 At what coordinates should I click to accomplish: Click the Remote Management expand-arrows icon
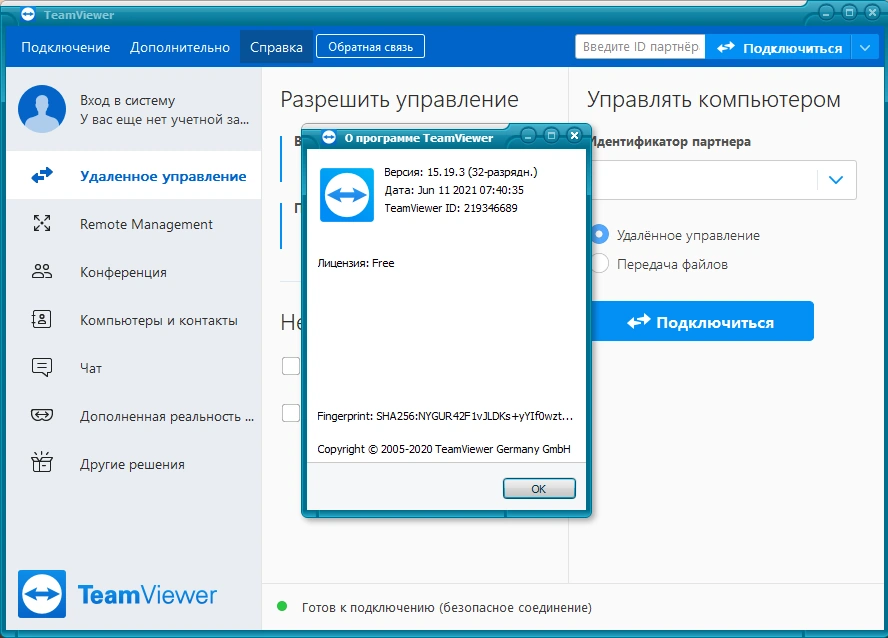(x=42, y=224)
